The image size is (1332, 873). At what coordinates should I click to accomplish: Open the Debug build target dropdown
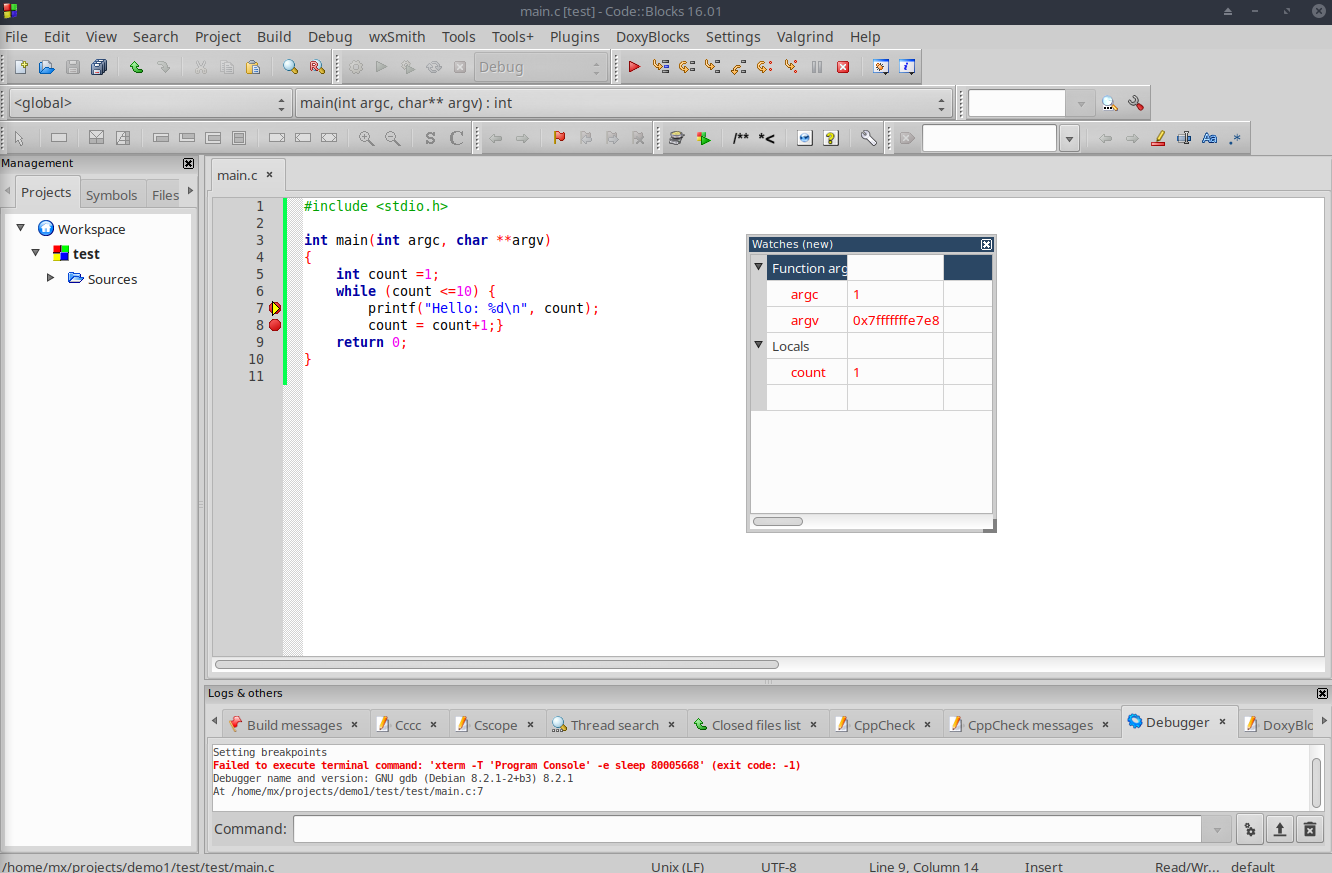click(x=595, y=66)
